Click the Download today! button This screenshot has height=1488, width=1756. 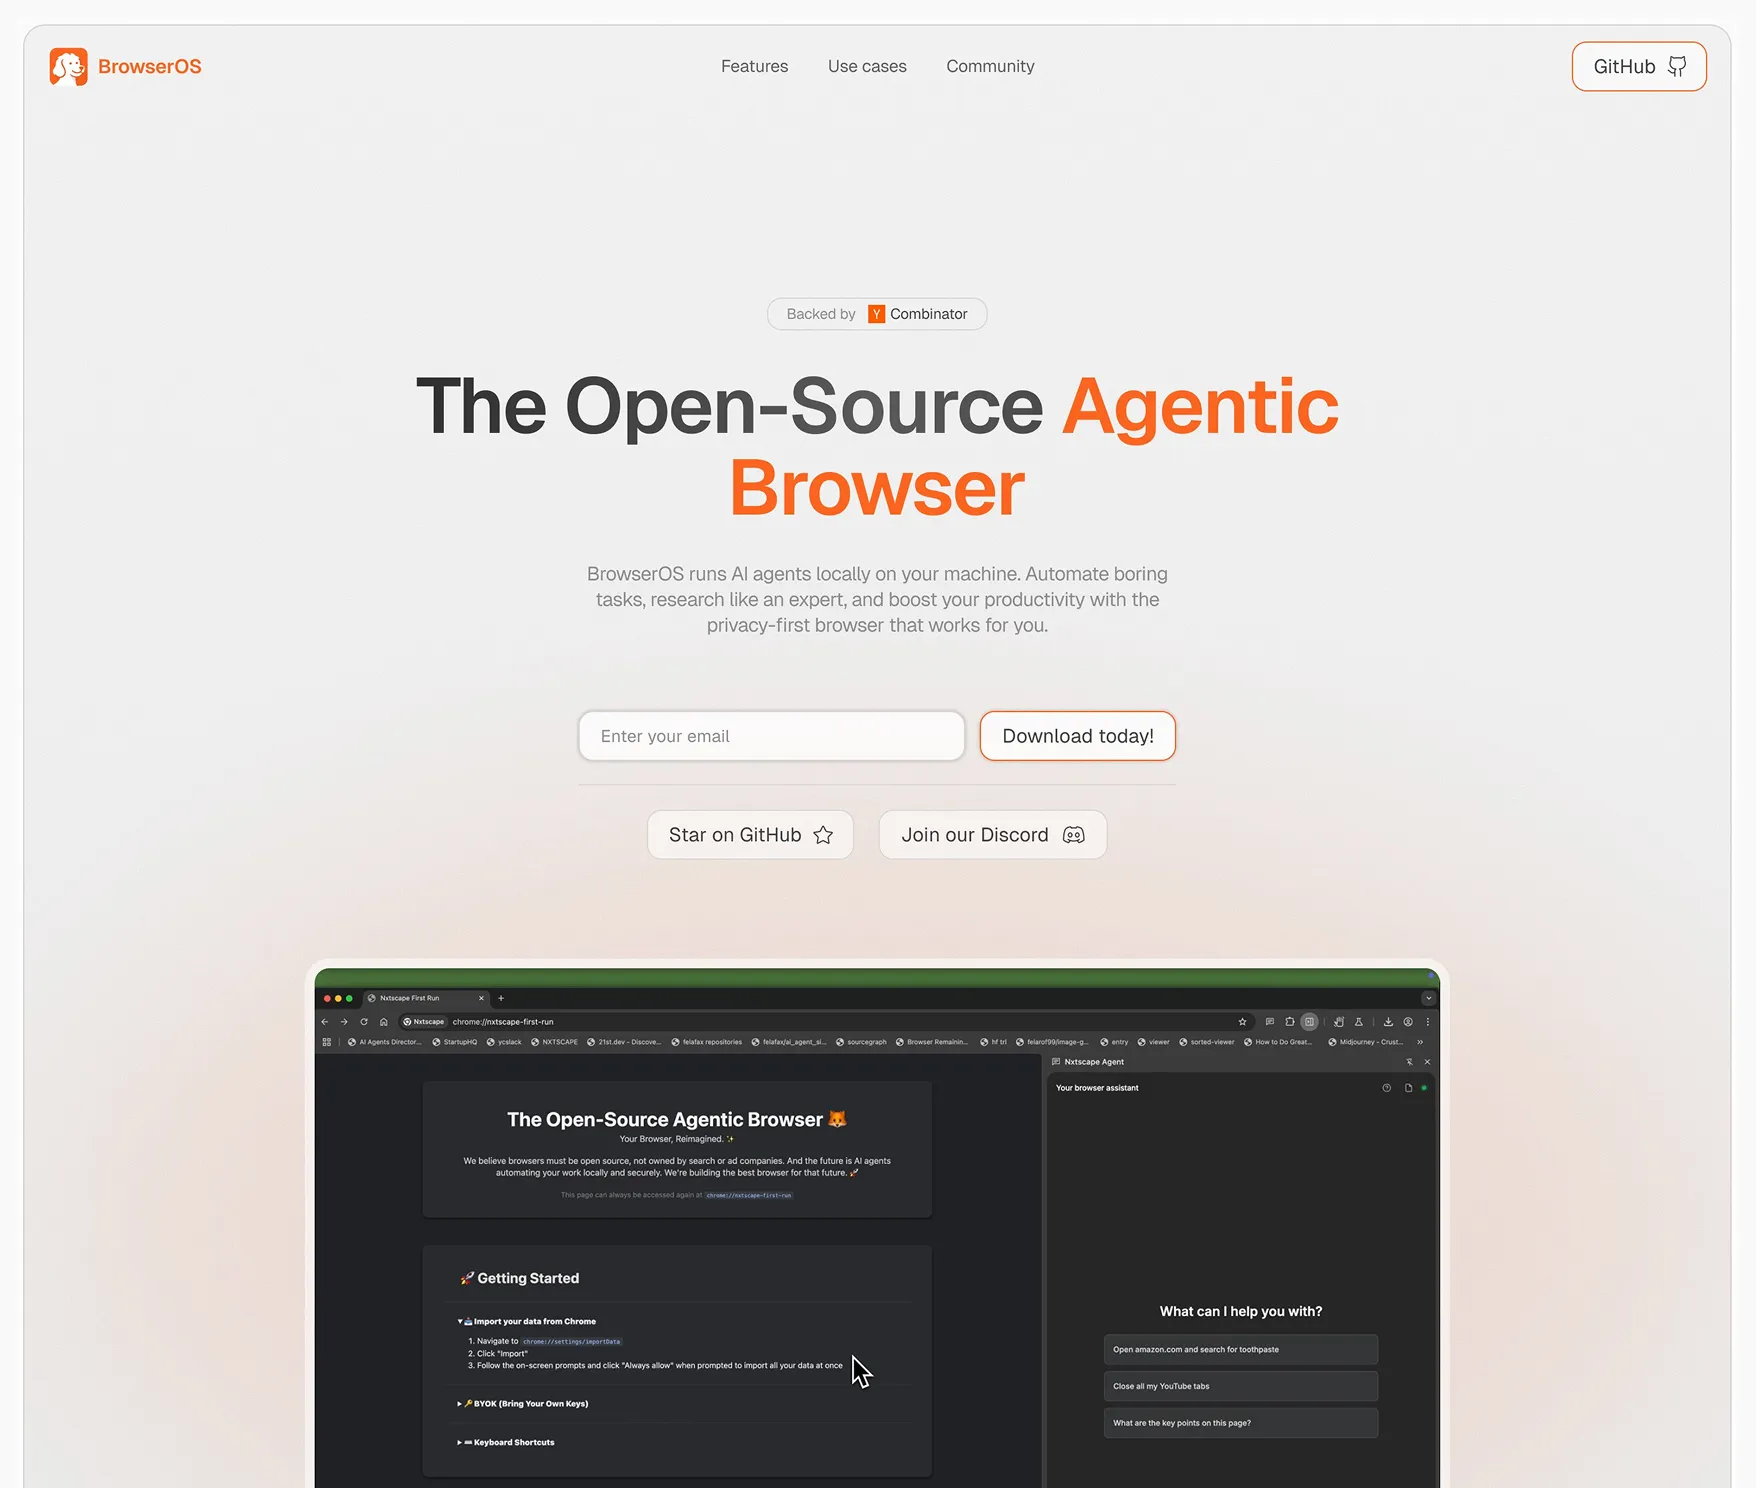[1078, 736]
